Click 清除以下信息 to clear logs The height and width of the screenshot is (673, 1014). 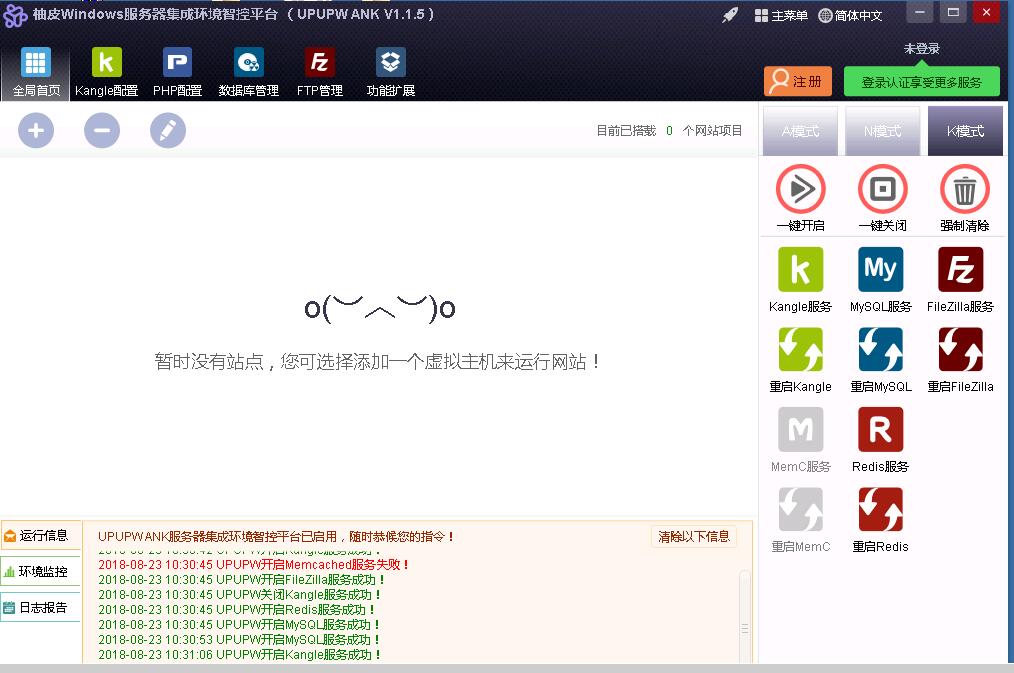click(693, 536)
